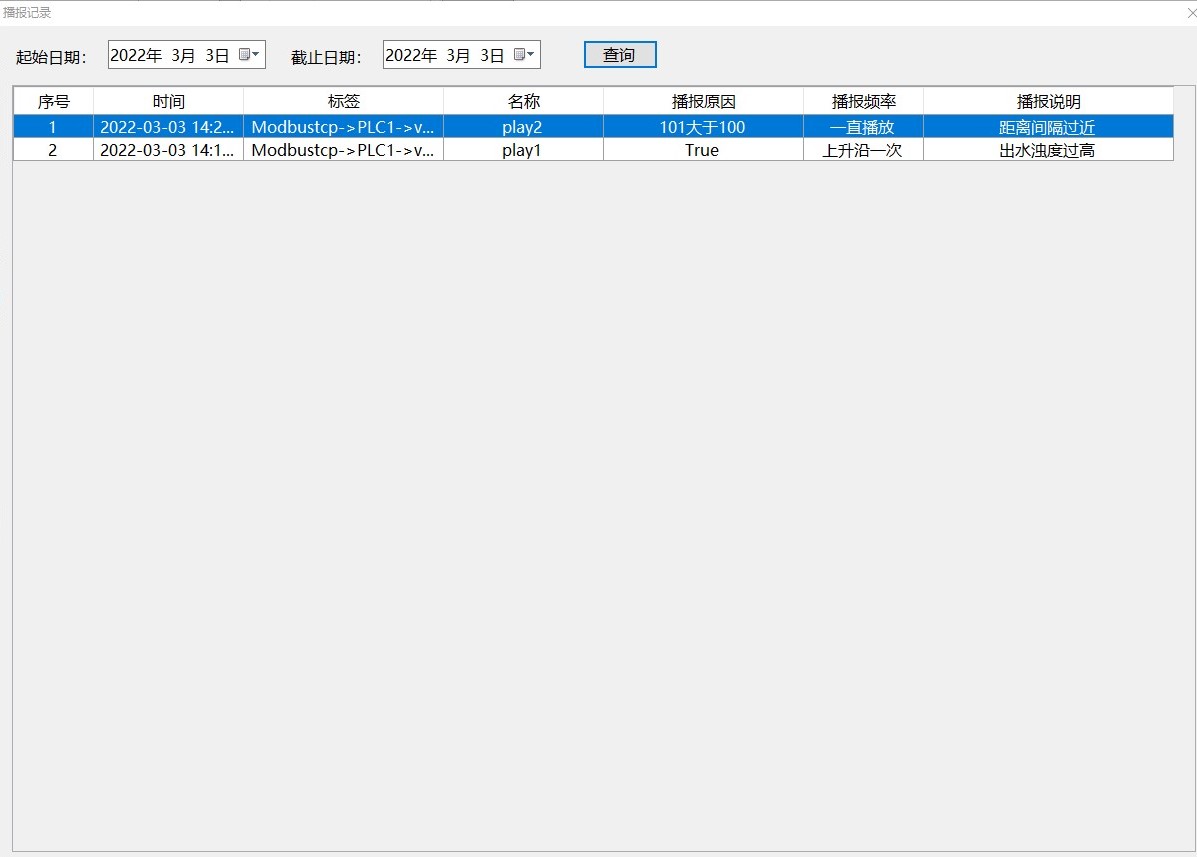Click the 播报原因 column header
This screenshot has height=857, width=1197.
[702, 101]
